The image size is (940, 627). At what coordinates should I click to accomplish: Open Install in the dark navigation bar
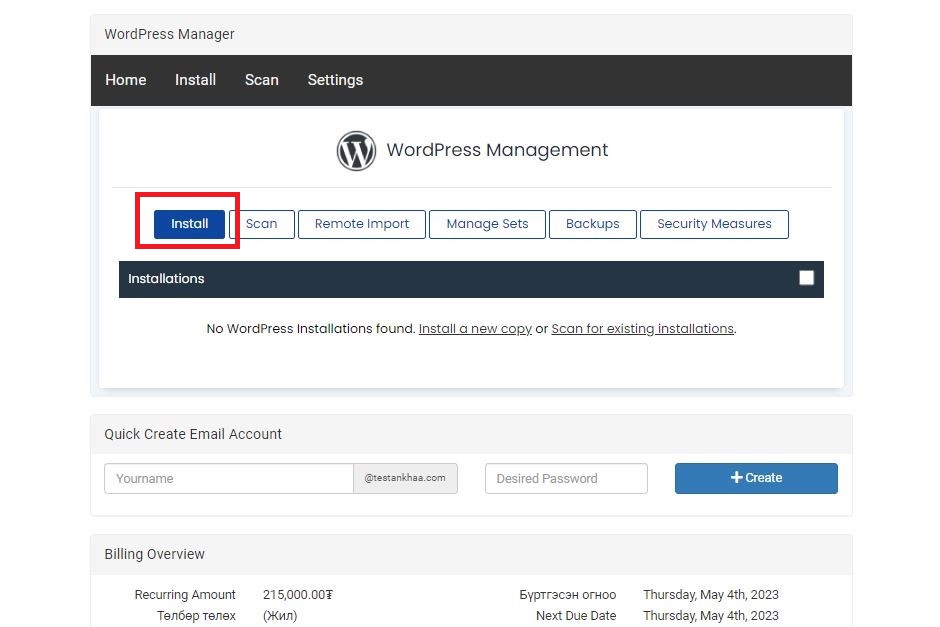tap(195, 80)
